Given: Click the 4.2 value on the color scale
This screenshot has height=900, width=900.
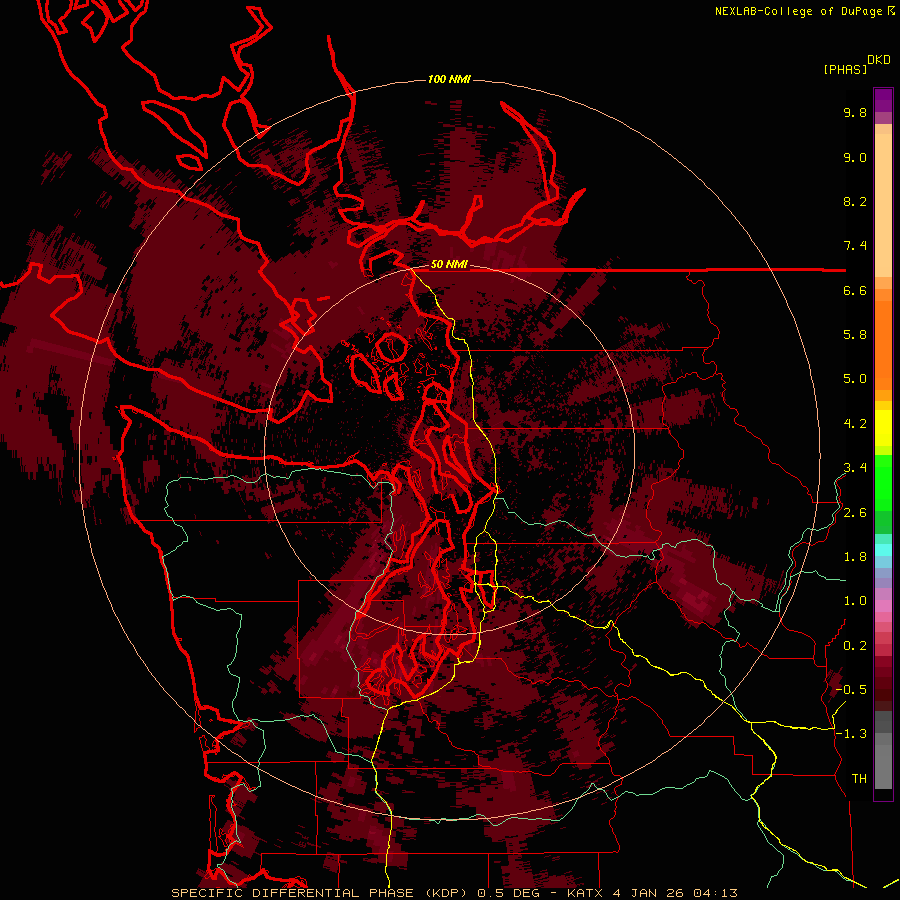Looking at the screenshot, I should (855, 424).
